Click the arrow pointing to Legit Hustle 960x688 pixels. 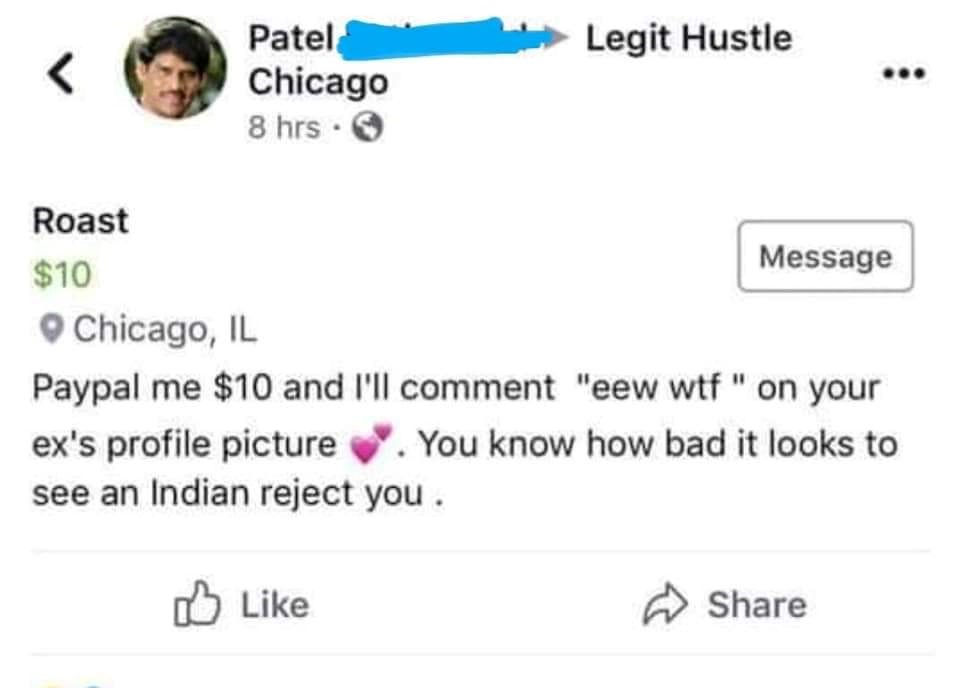point(558,38)
